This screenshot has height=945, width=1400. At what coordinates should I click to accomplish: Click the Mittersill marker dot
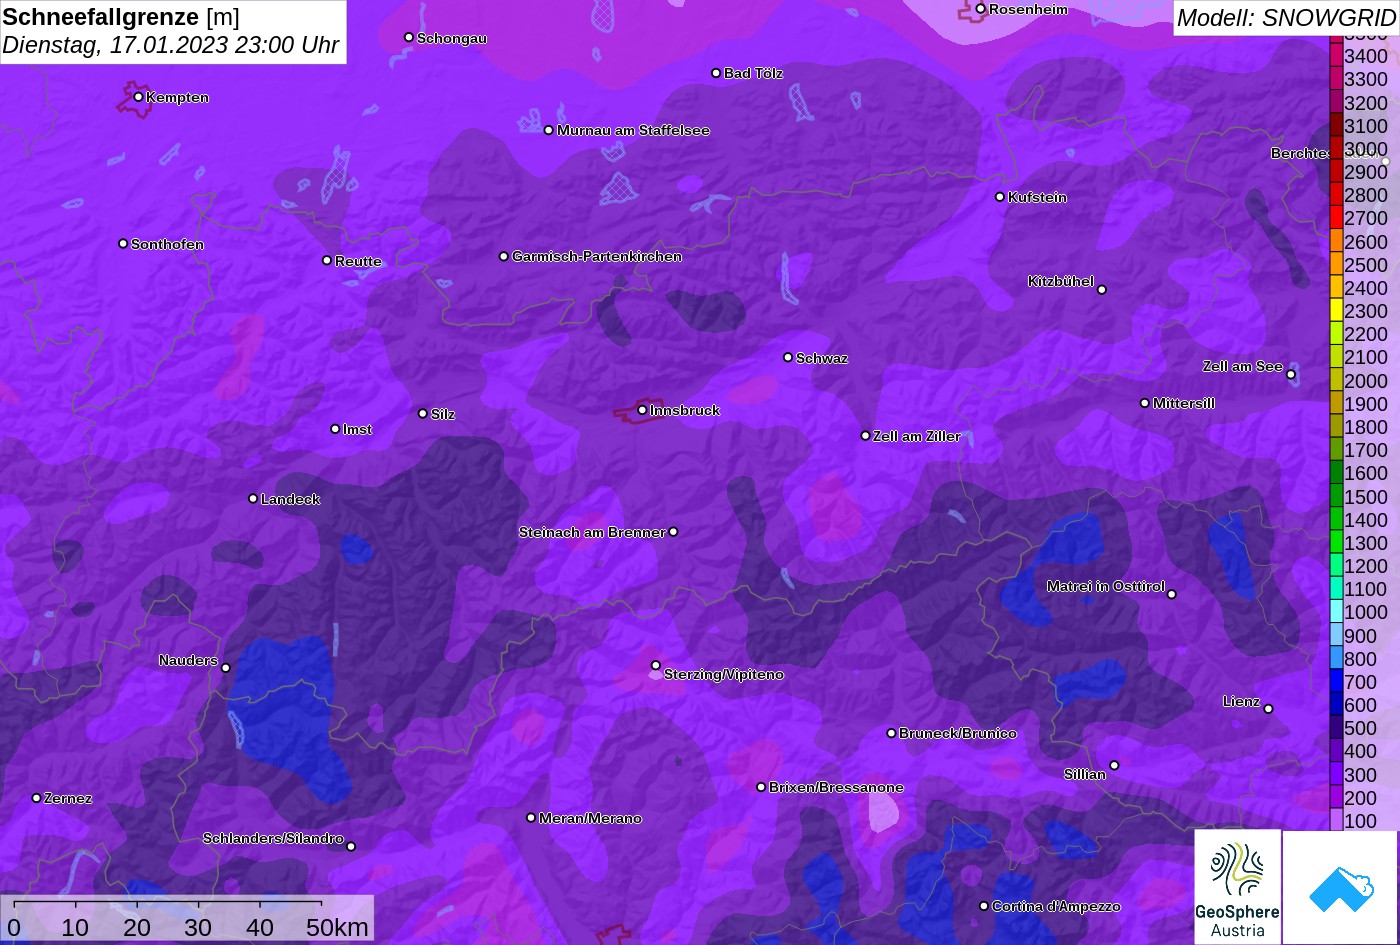coord(1145,403)
